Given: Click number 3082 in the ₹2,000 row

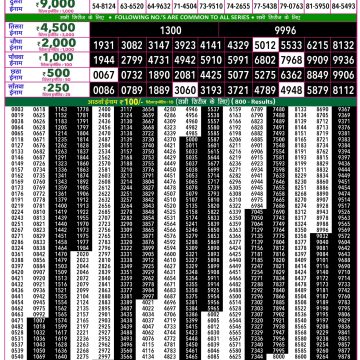Looking at the screenshot, I should tap(132, 45).
